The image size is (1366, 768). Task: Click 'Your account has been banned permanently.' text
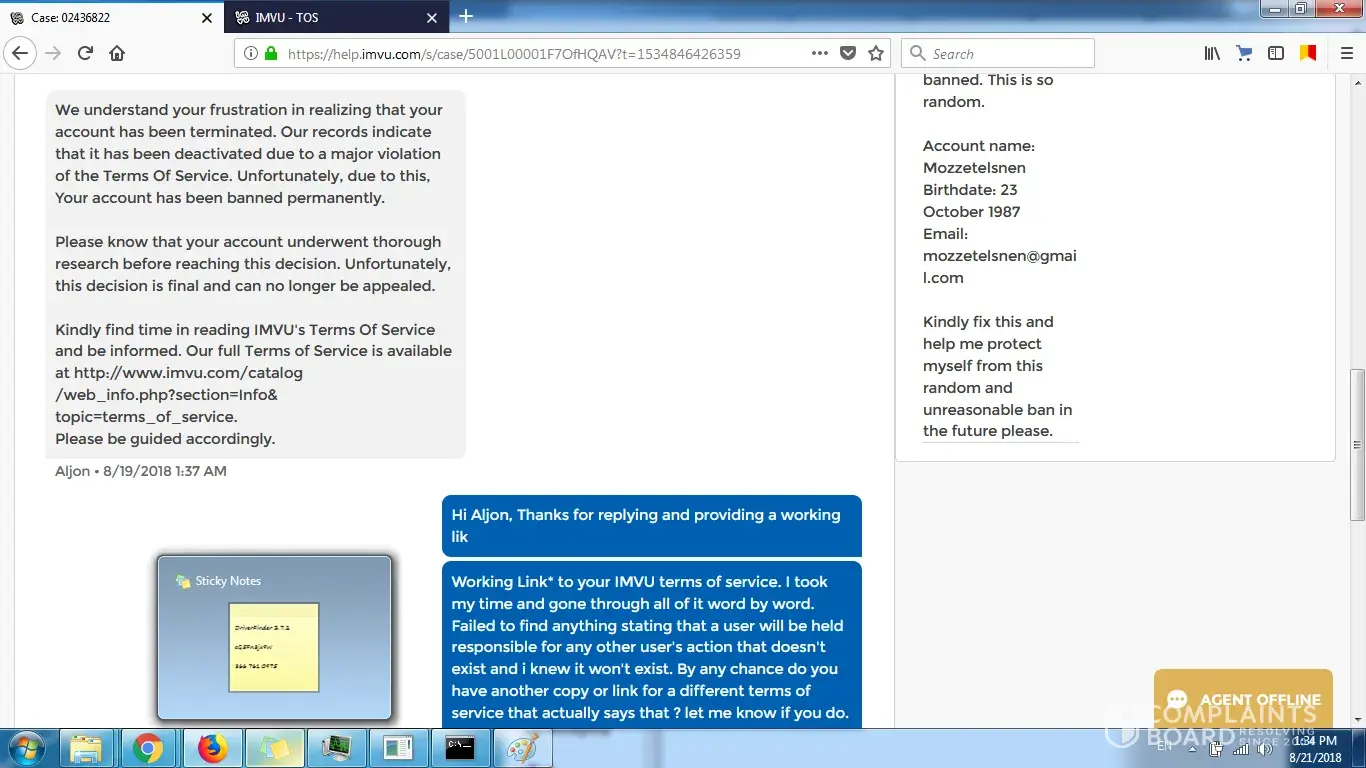coord(220,198)
